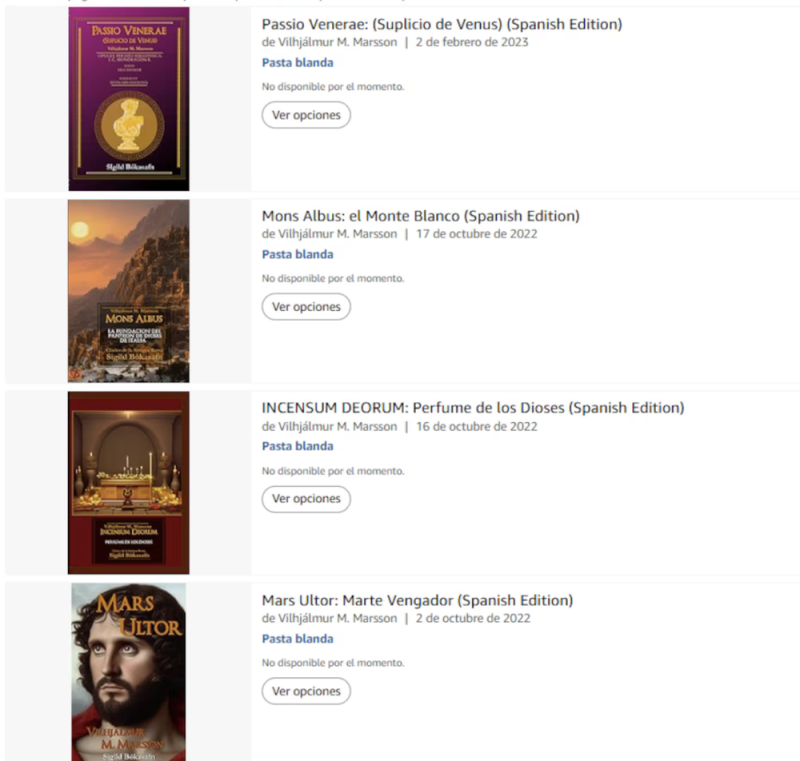
Task: Select Pasta blanda format for Incensum Deorum
Action: pos(297,446)
